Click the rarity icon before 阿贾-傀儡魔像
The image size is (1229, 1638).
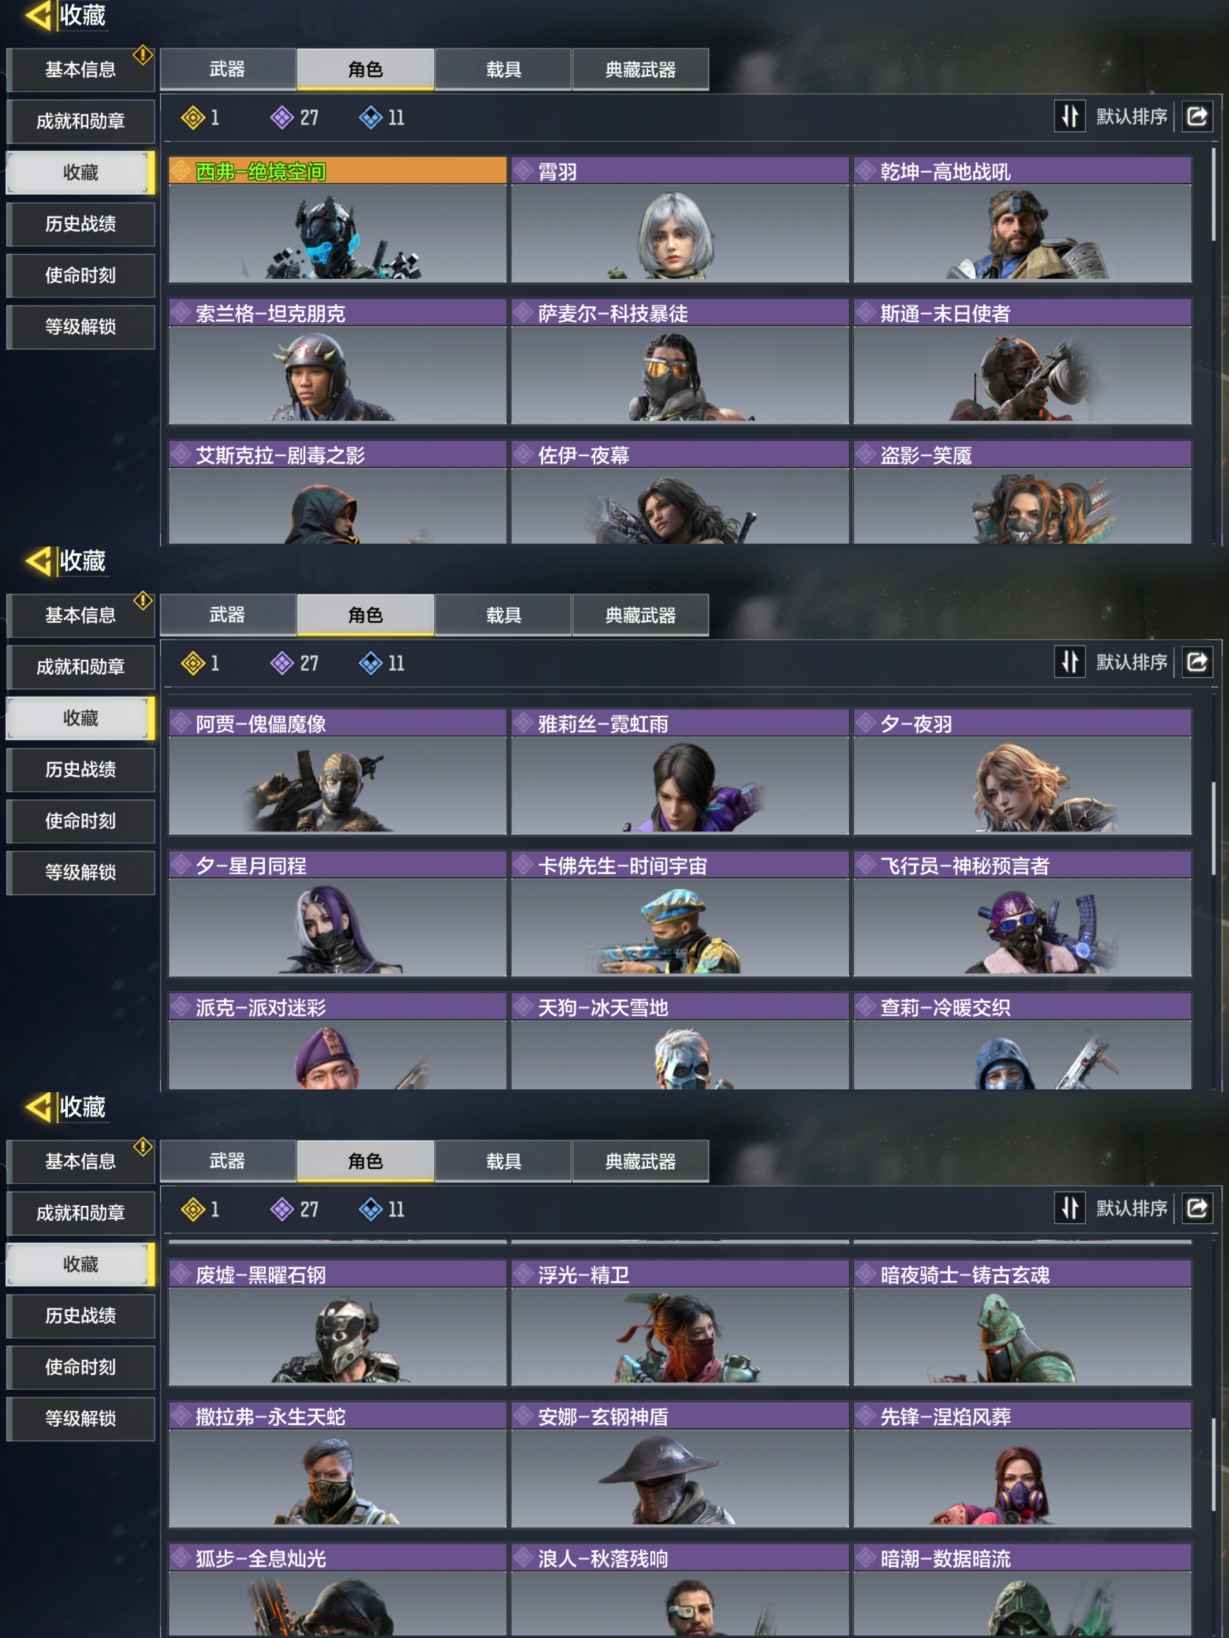click(181, 724)
